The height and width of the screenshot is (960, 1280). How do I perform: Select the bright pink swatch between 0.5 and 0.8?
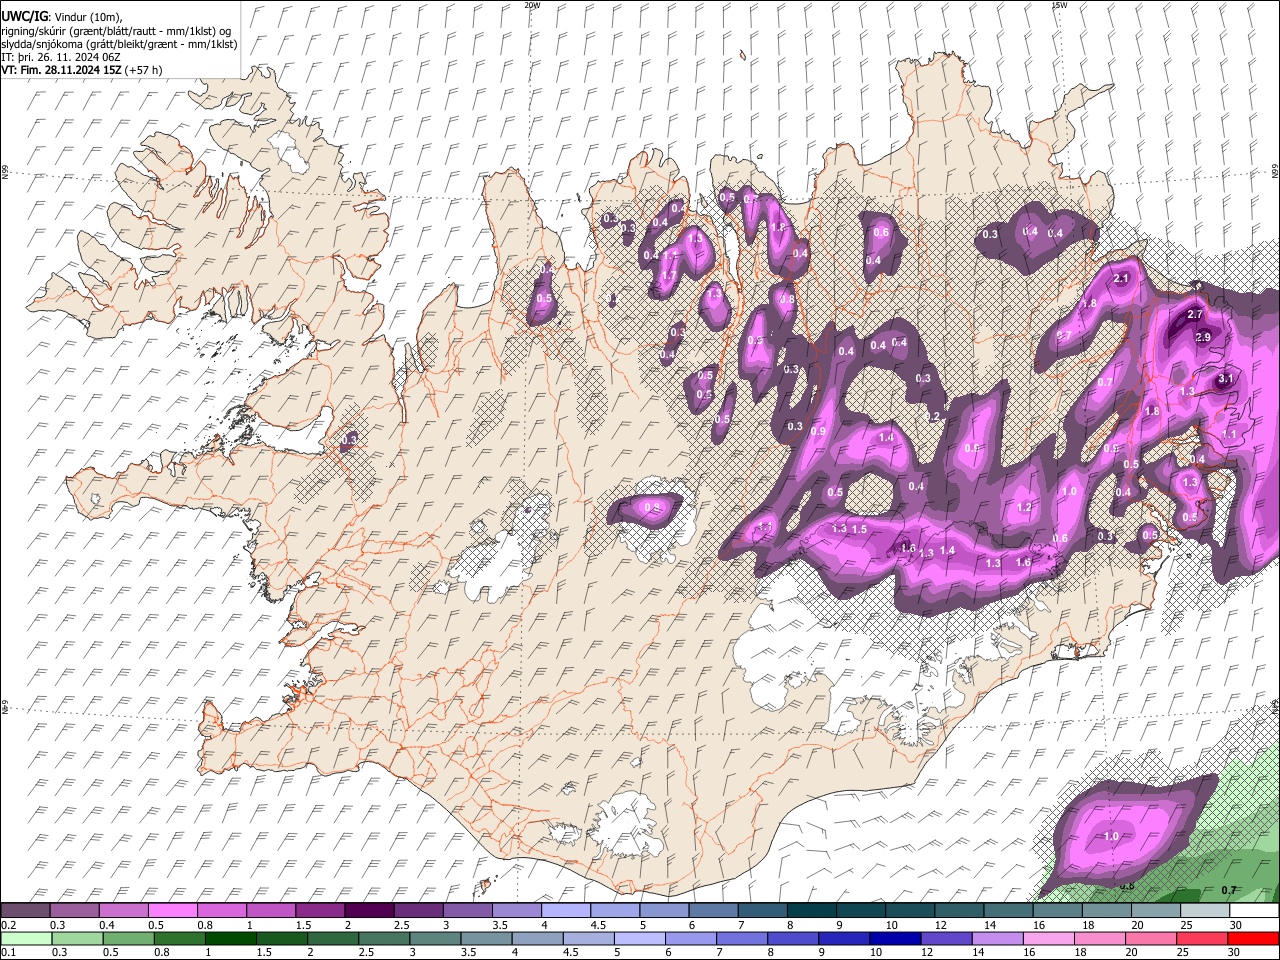tap(172, 910)
